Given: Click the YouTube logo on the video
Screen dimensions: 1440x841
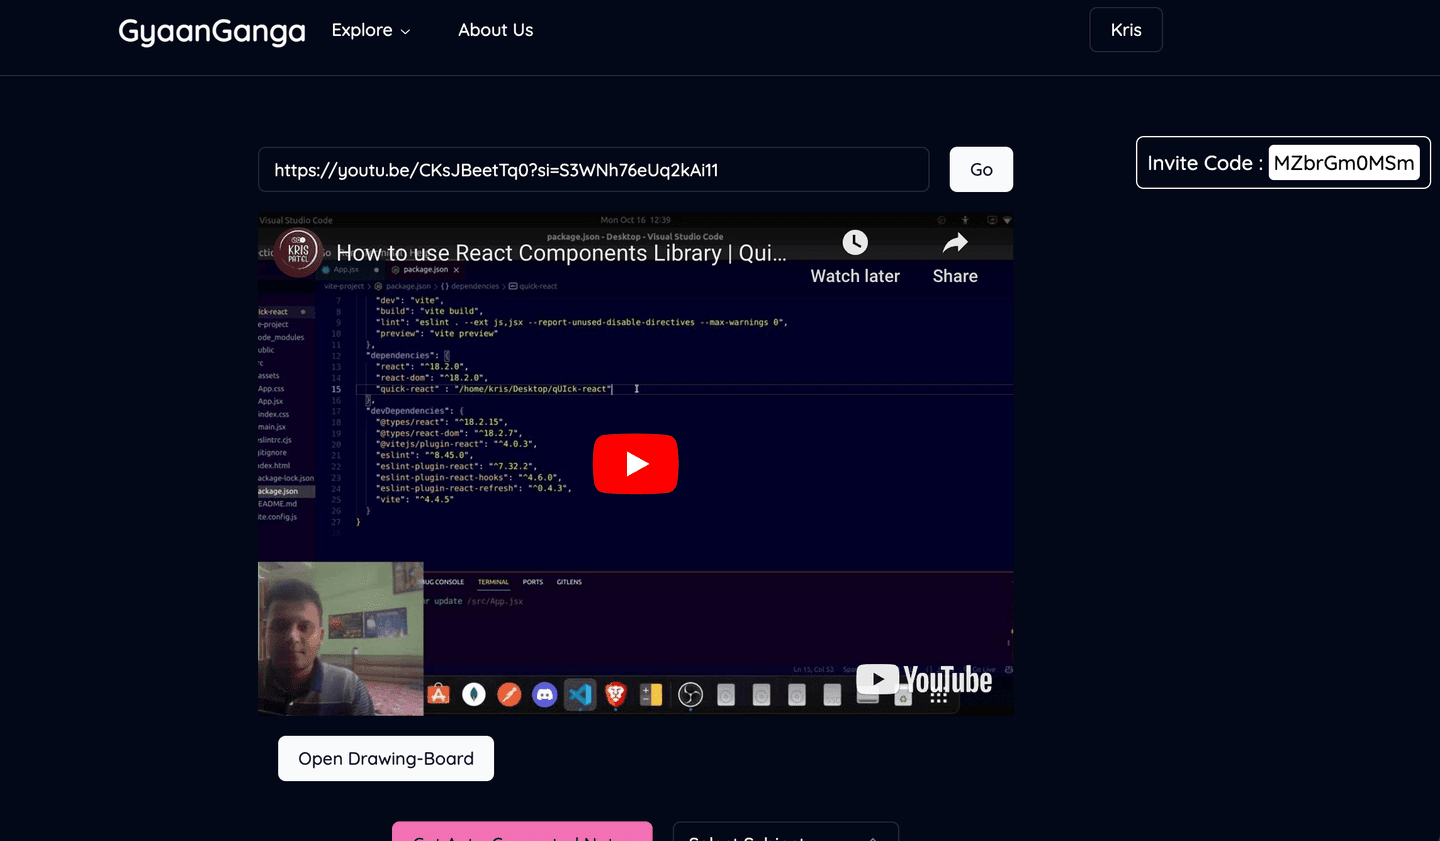Looking at the screenshot, I should [924, 680].
